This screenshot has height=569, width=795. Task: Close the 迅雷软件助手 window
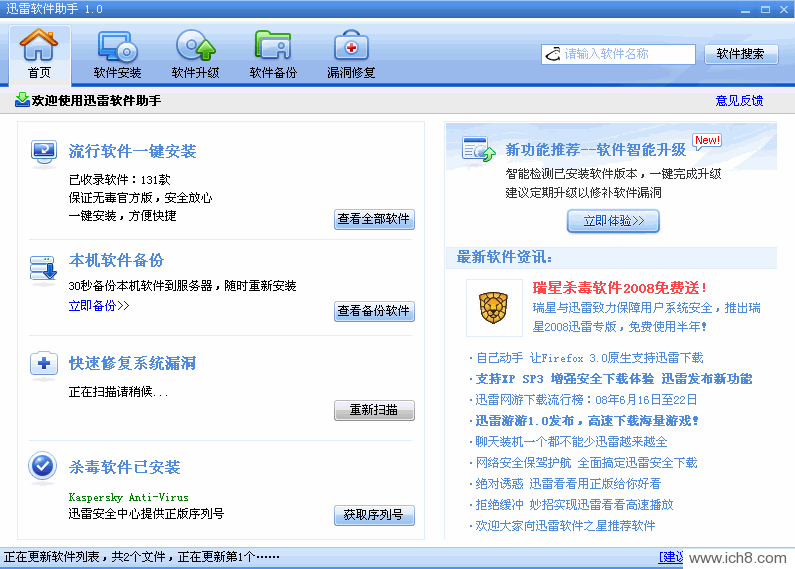(x=784, y=9)
